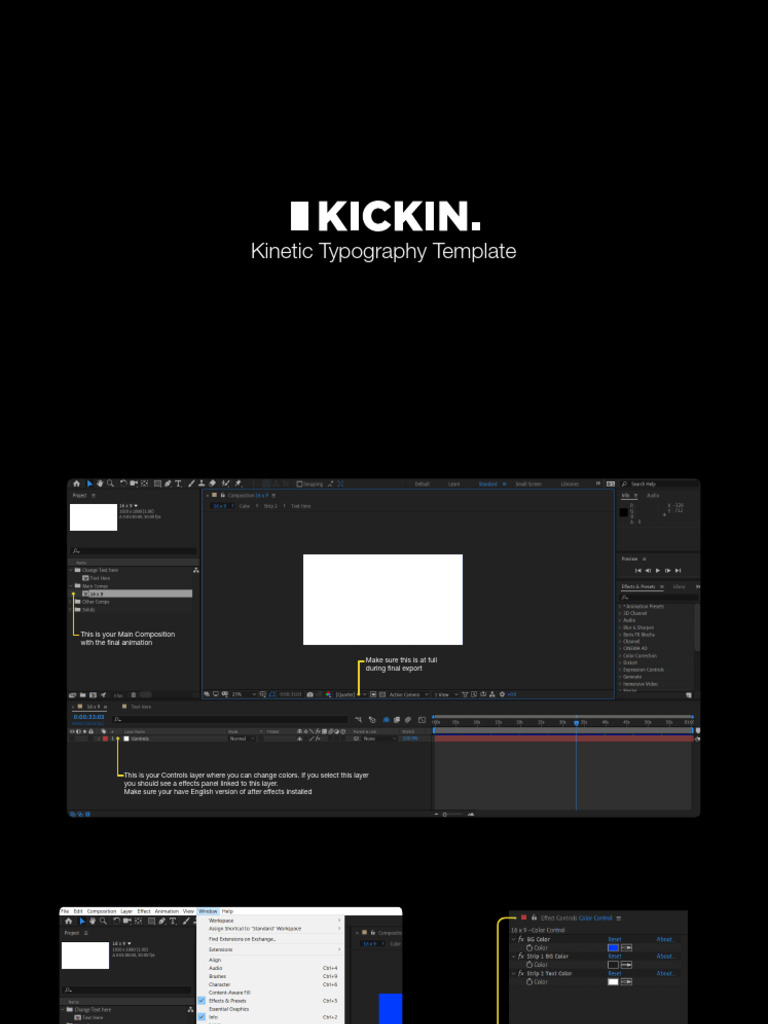
Task: Click the BG Color eyedropper icon
Action: [x=626, y=948]
